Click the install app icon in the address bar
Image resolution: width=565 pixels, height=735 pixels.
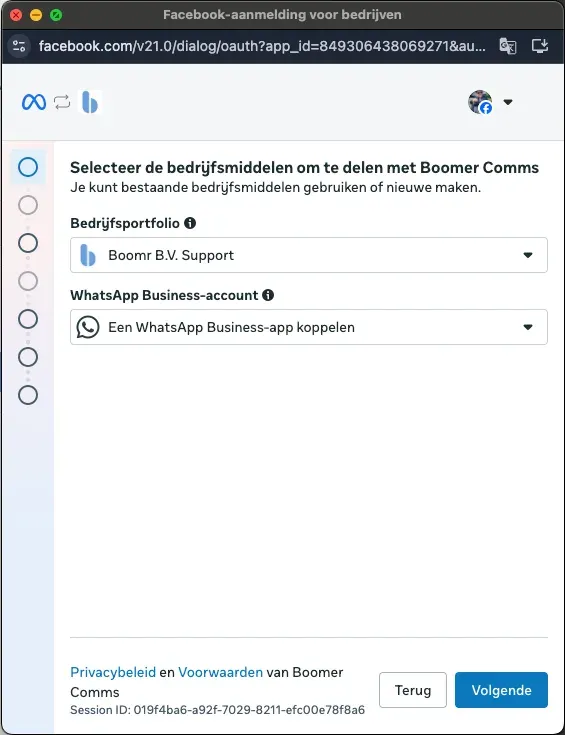[540, 46]
